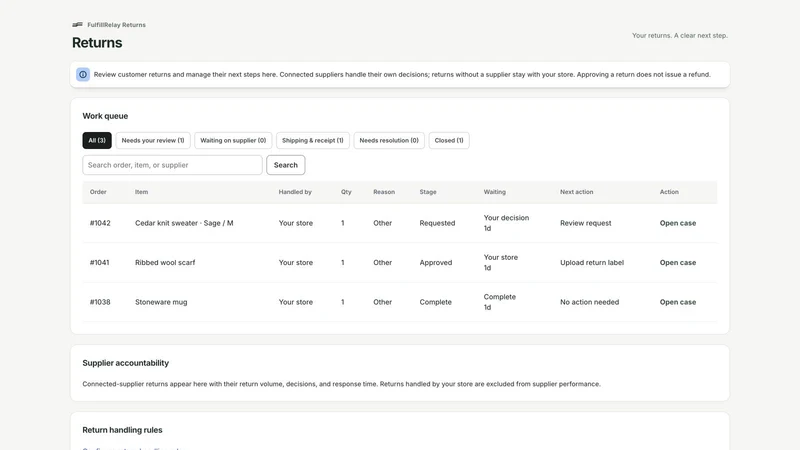Click the Supplier accountability heading
800x450 pixels.
tap(126, 363)
